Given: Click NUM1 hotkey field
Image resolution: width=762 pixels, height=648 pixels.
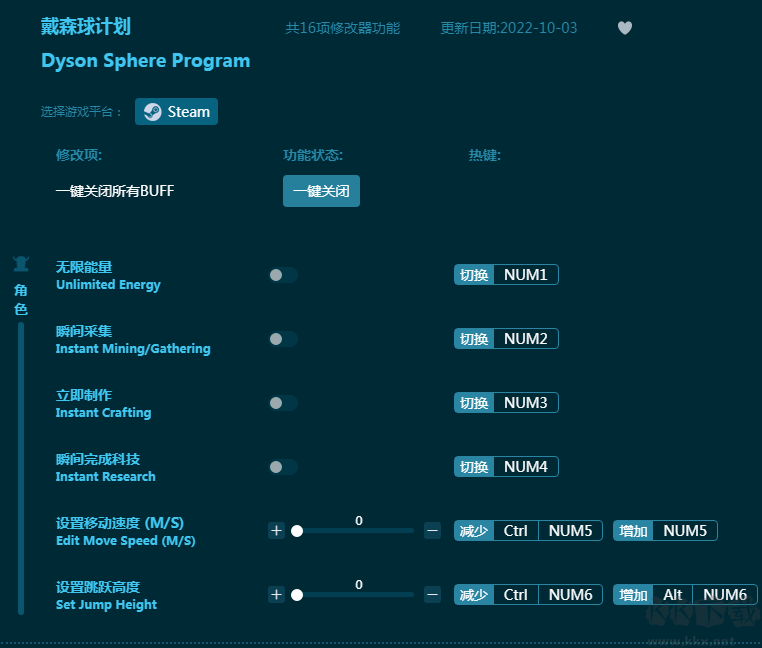Looking at the screenshot, I should pyautogui.click(x=526, y=275).
